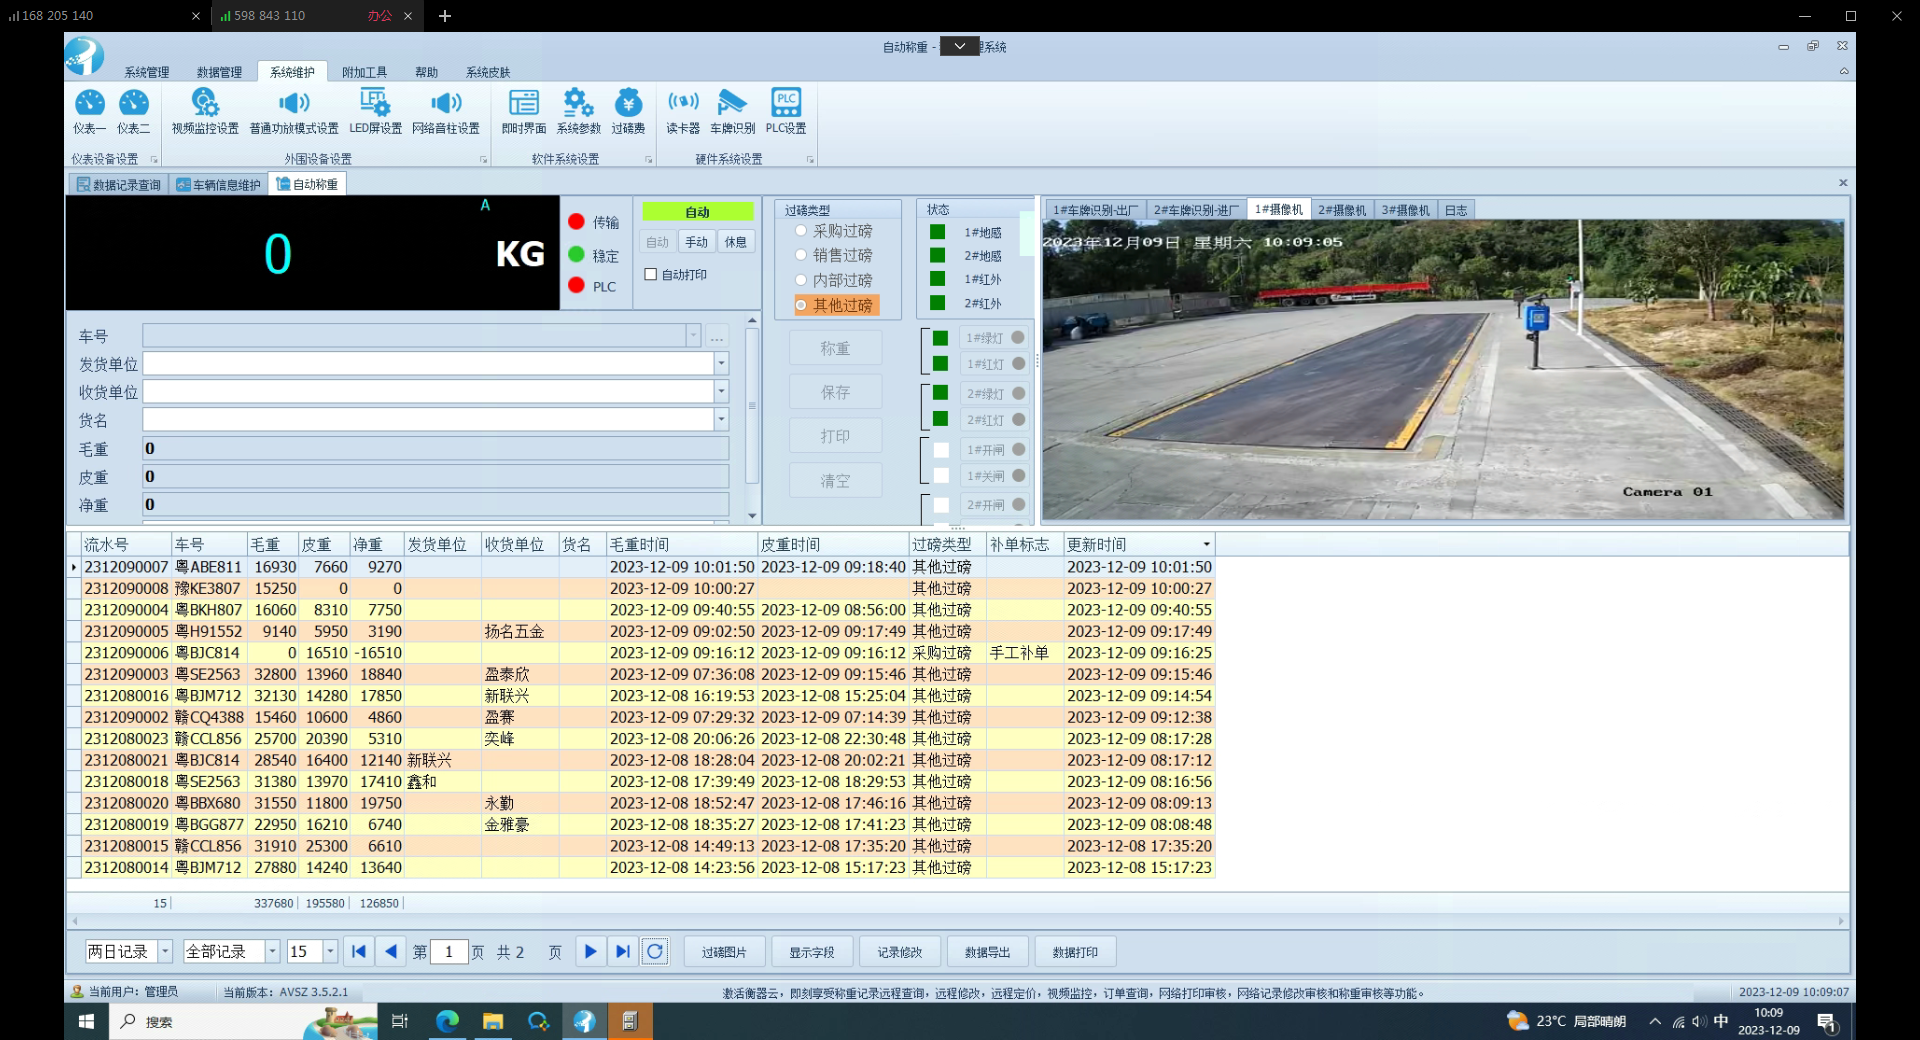Screen dimensions: 1920x1040
Task: Expand the 收货单位 dropdown
Action: [x=721, y=392]
